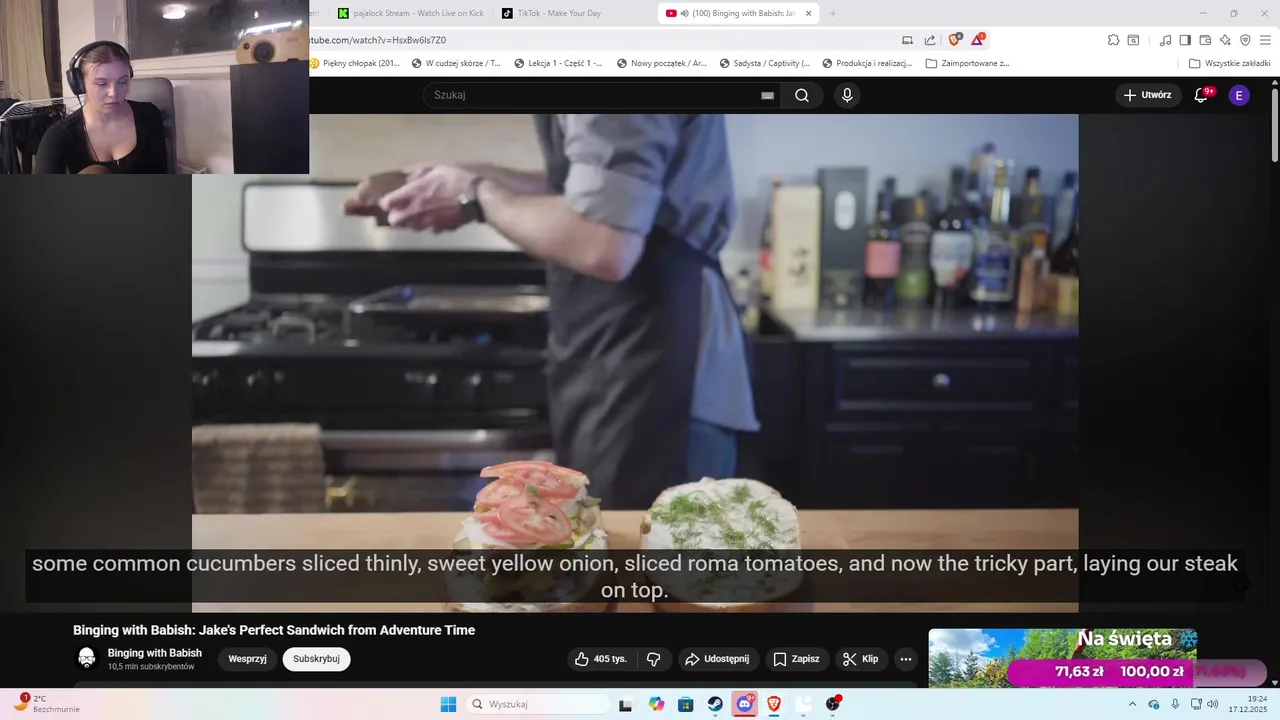
Task: Click the Wesprzyj join button
Action: point(247,659)
